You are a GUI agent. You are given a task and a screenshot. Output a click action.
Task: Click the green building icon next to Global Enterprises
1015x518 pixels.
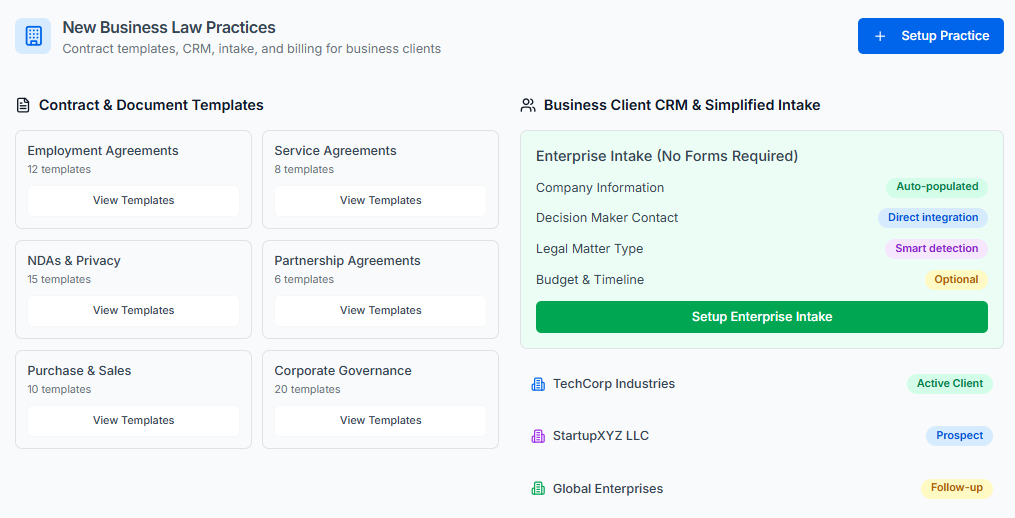click(538, 489)
